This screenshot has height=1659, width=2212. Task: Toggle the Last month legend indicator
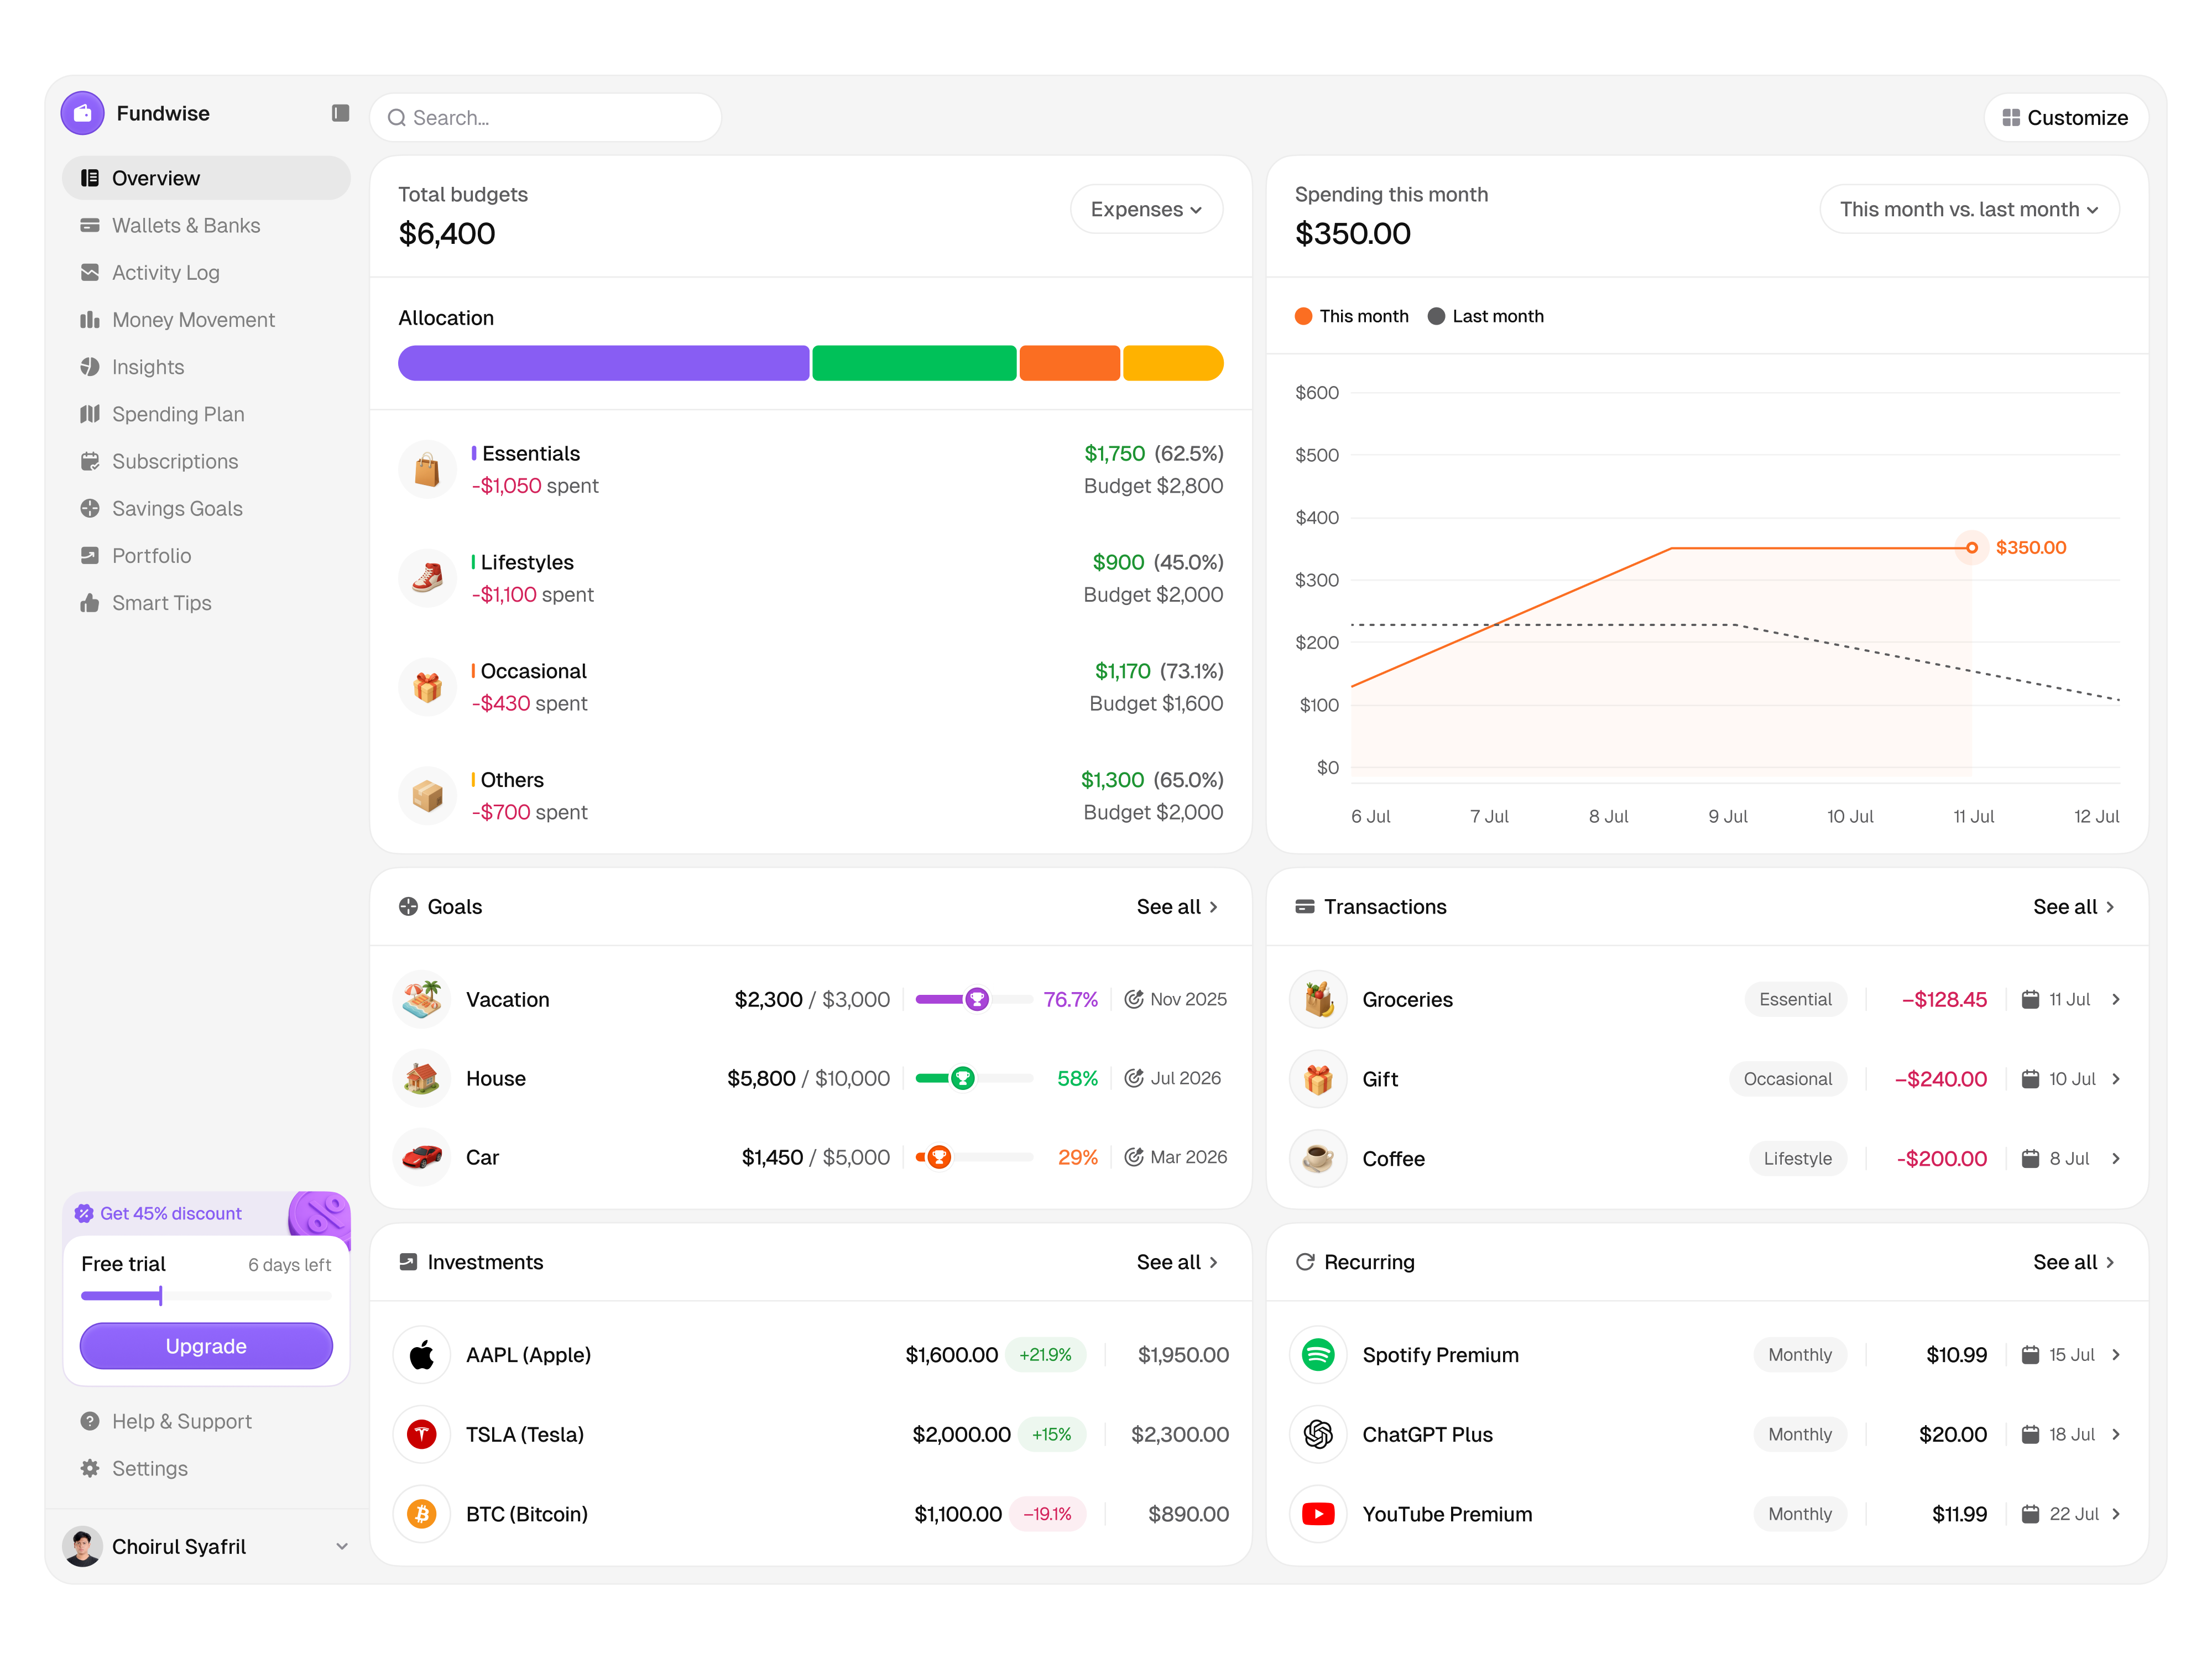tap(1486, 316)
